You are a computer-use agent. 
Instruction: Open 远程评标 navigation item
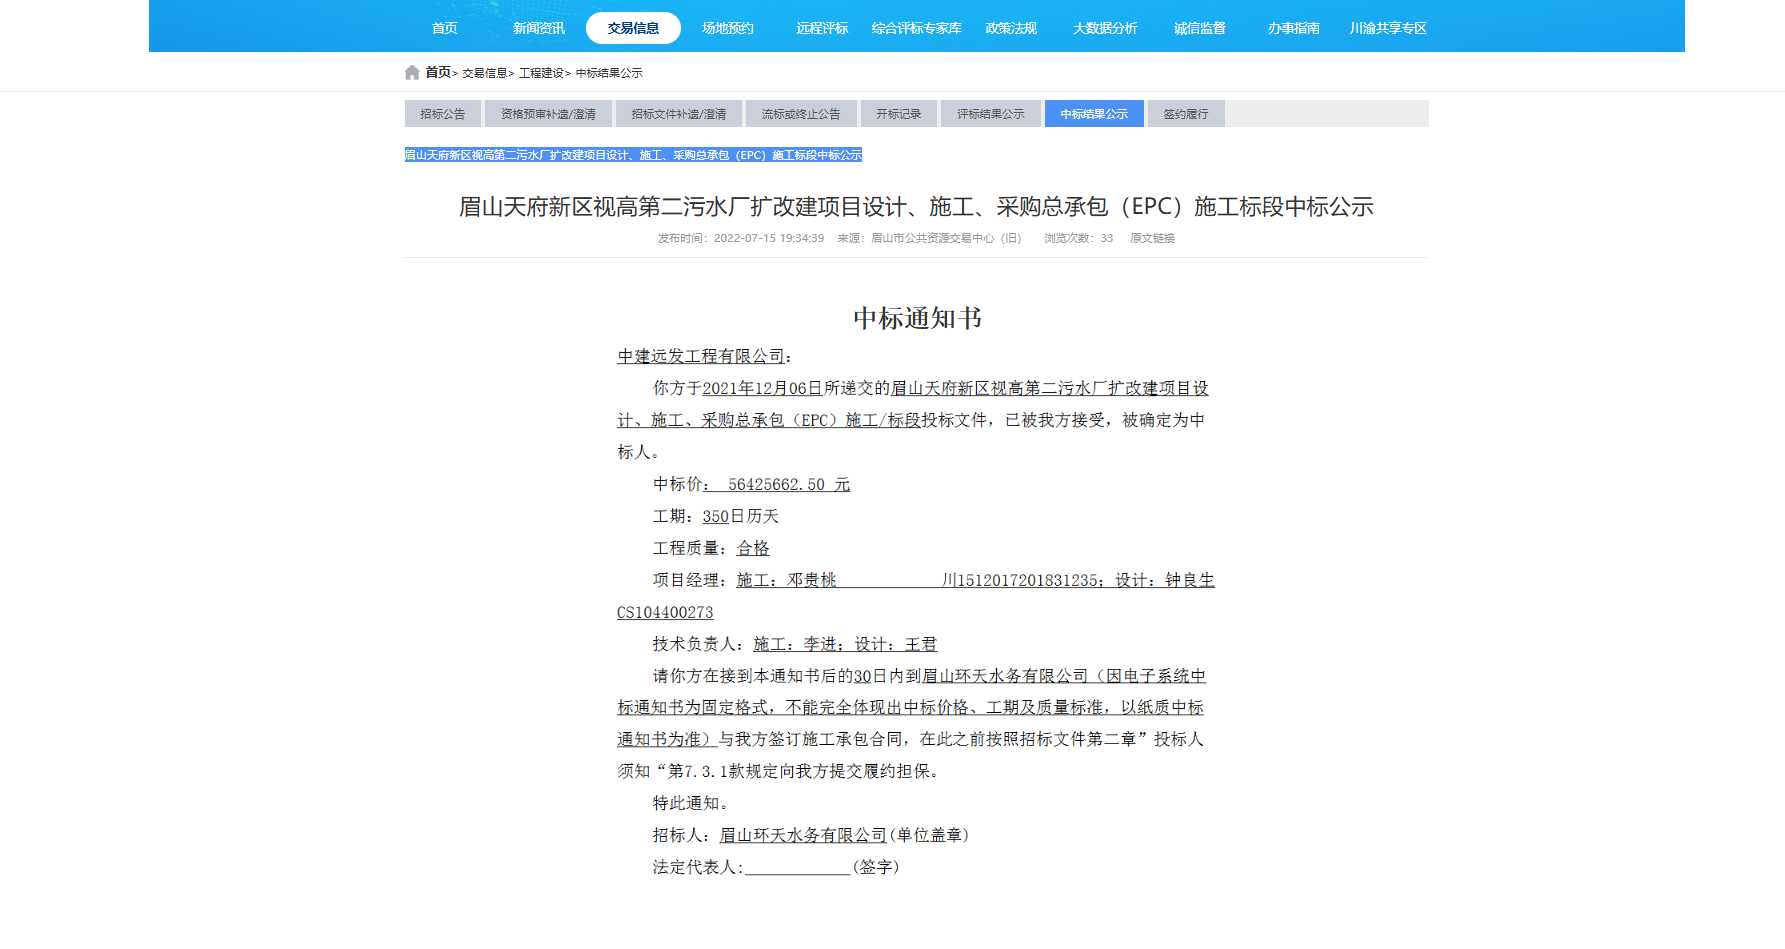point(822,28)
